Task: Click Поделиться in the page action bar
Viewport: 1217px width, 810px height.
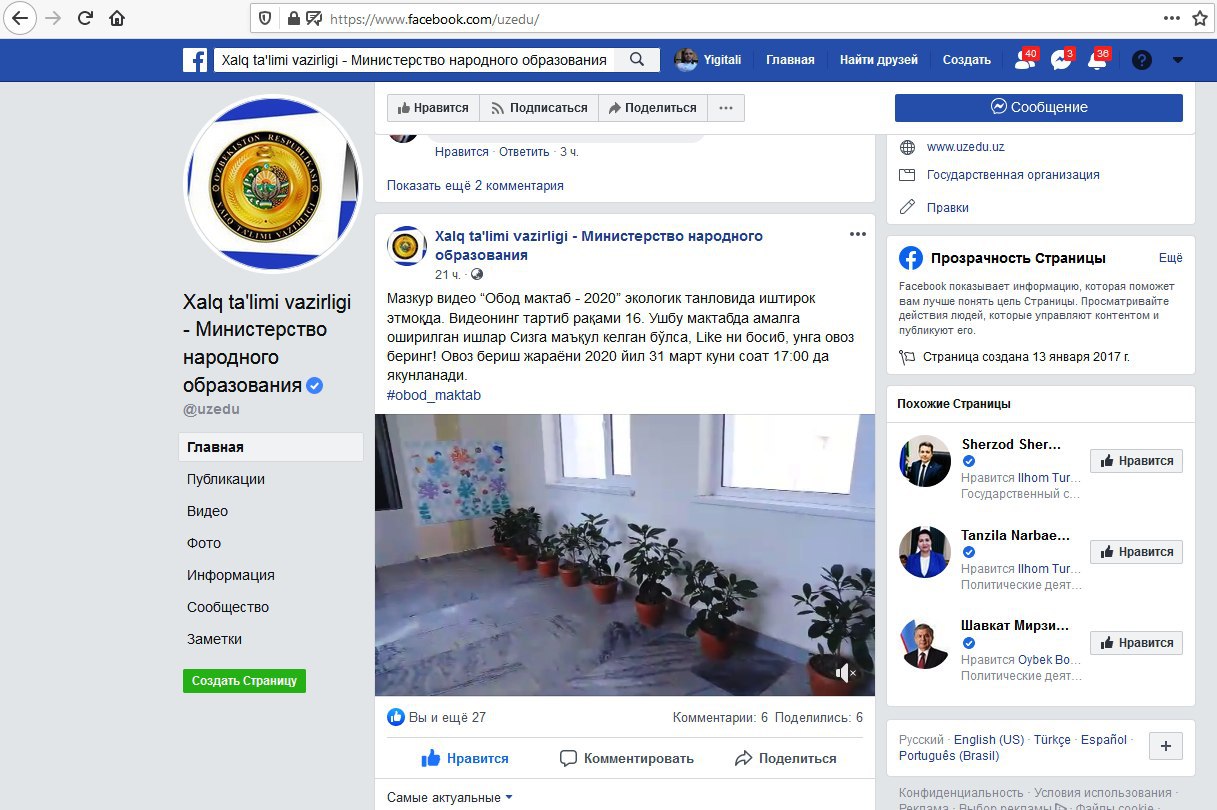Action: (652, 108)
